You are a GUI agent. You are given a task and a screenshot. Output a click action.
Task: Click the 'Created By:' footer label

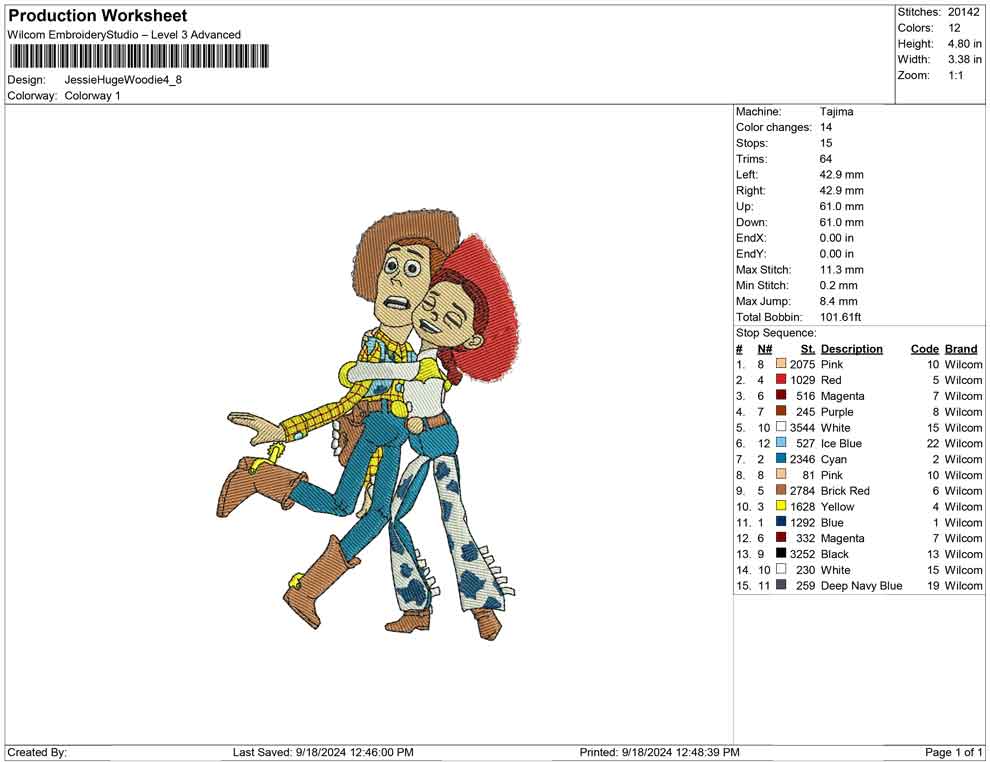click(37, 753)
